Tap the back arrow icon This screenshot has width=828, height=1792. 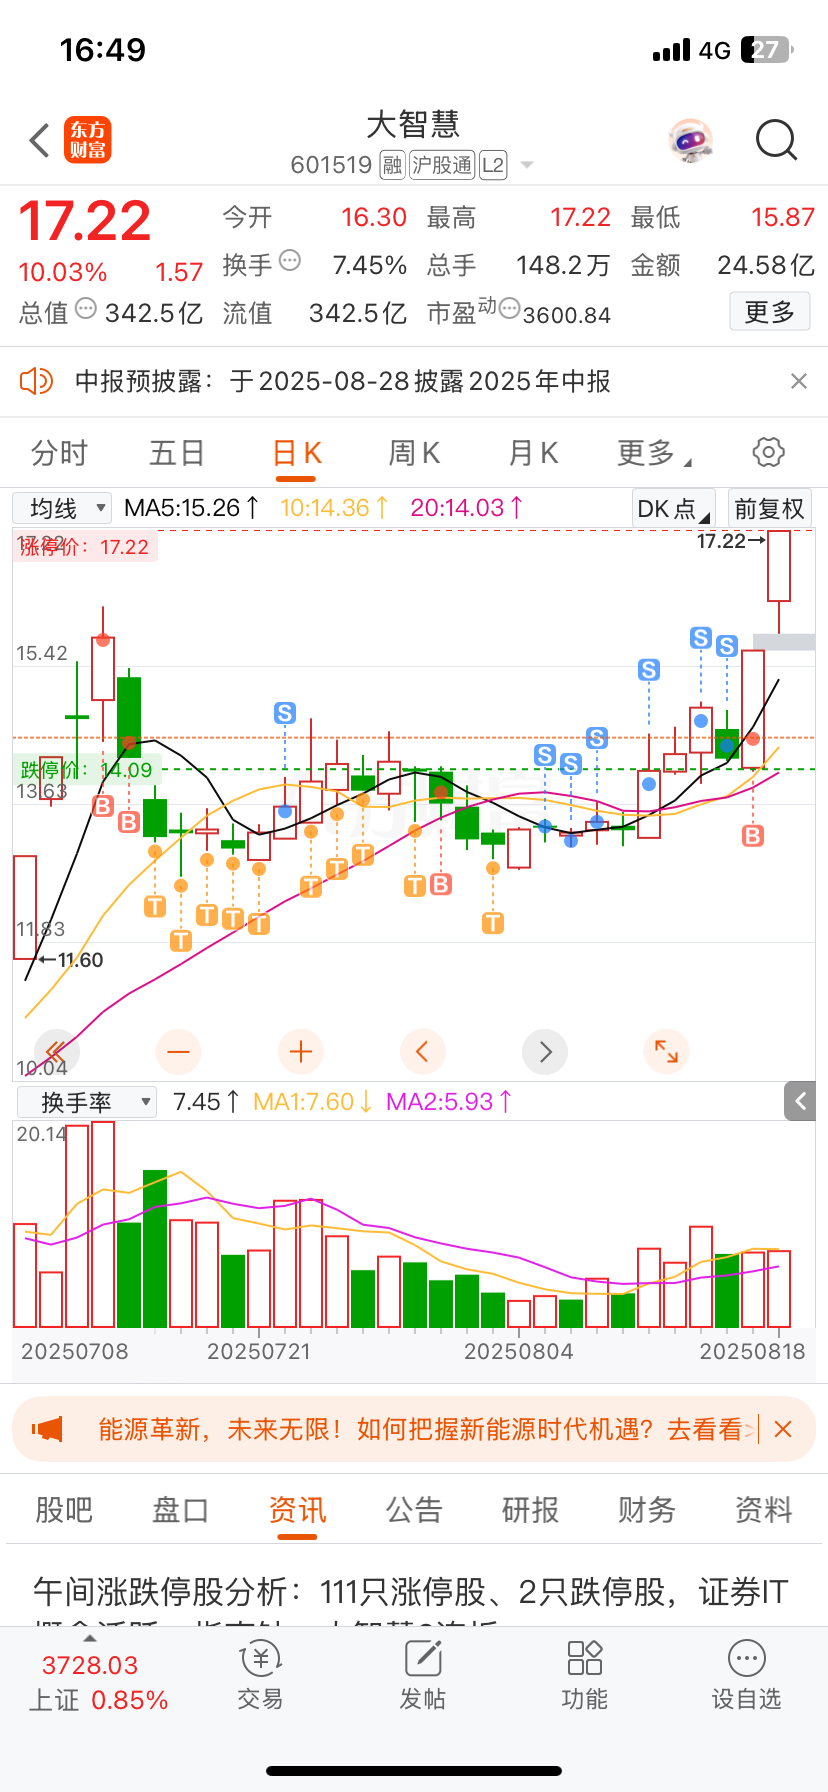tap(39, 141)
